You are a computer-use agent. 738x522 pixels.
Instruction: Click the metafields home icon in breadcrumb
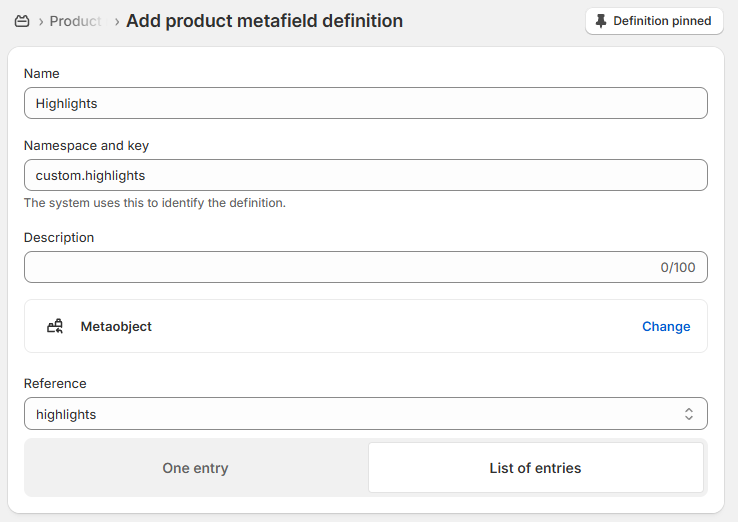[x=22, y=21]
